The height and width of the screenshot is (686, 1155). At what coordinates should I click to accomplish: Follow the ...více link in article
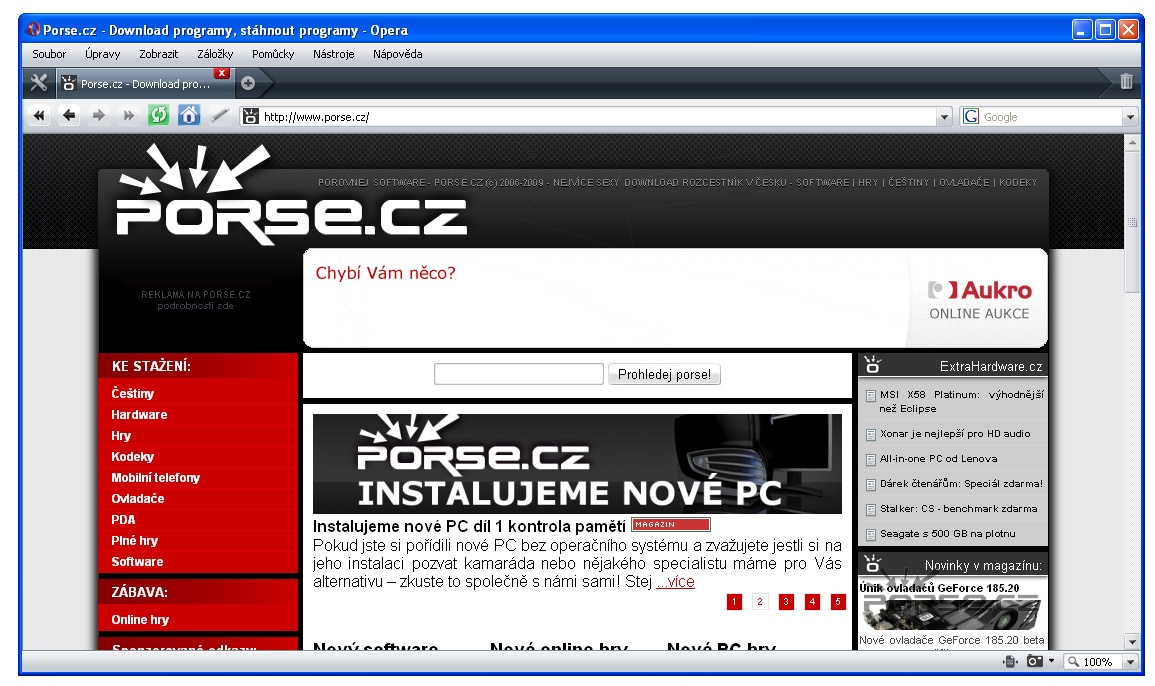click(675, 581)
